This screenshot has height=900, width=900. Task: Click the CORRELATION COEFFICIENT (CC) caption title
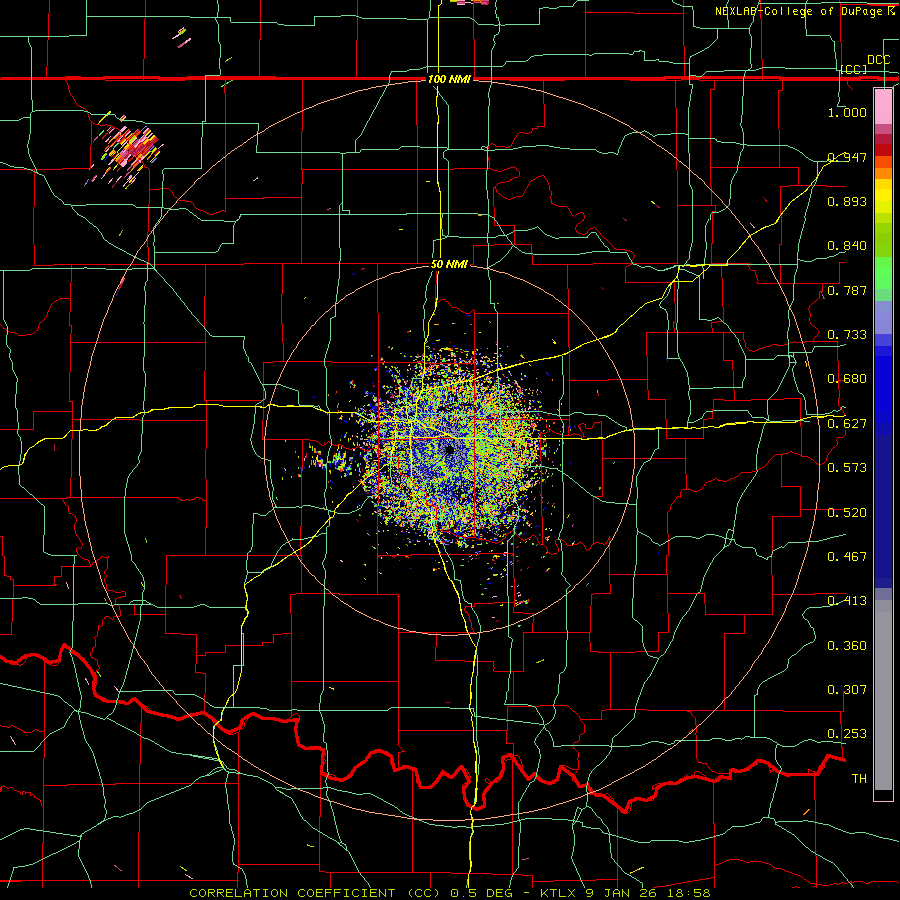tap(315, 893)
